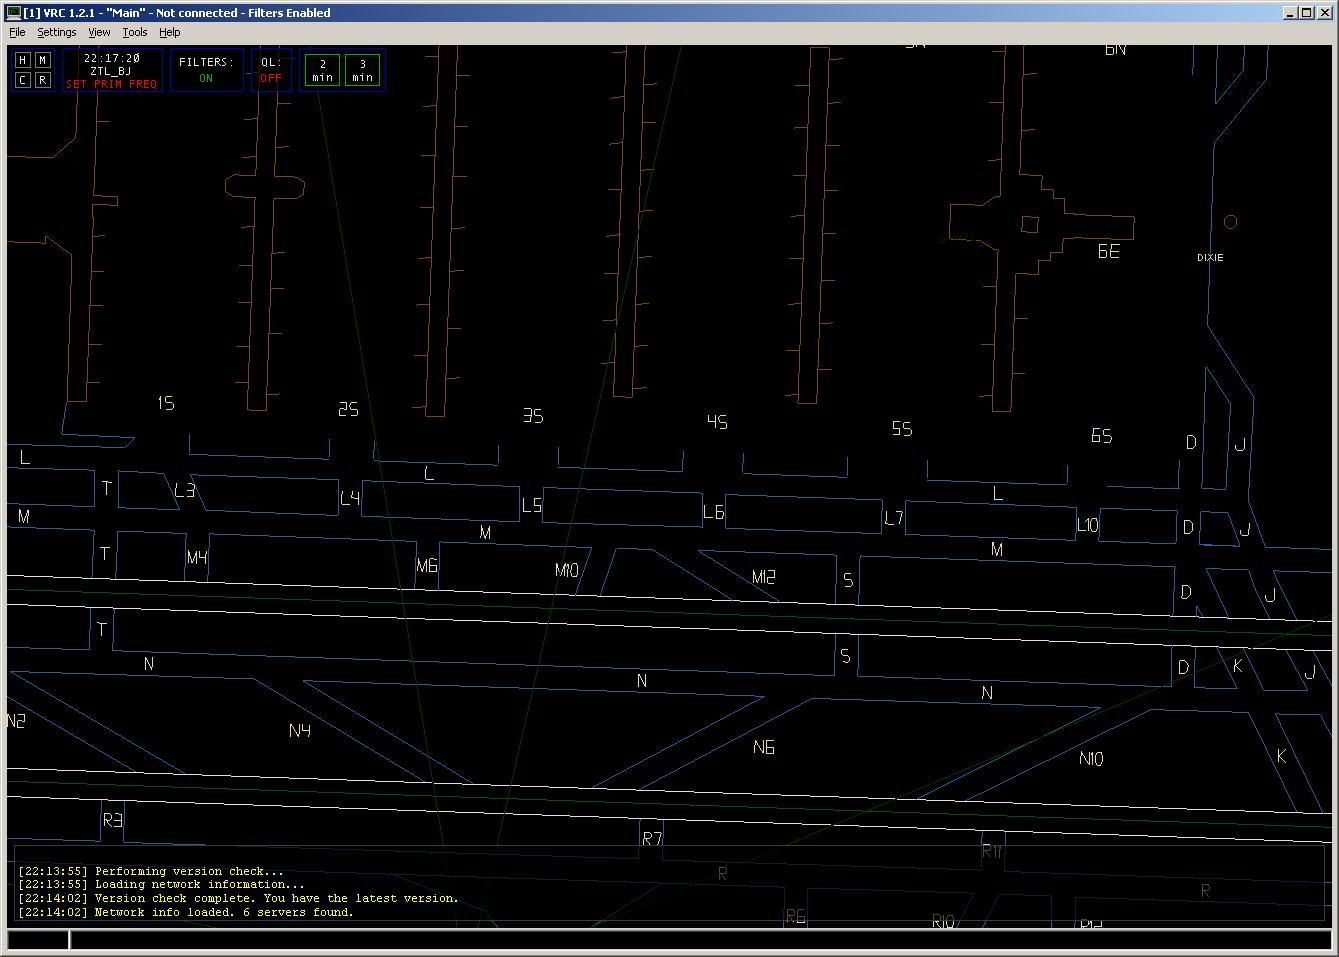Image resolution: width=1339 pixels, height=957 pixels.
Task: Open the File menu
Action: click(17, 32)
